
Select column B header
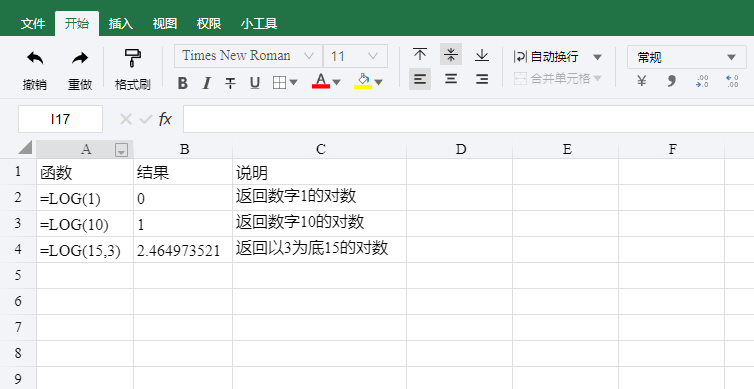point(184,149)
